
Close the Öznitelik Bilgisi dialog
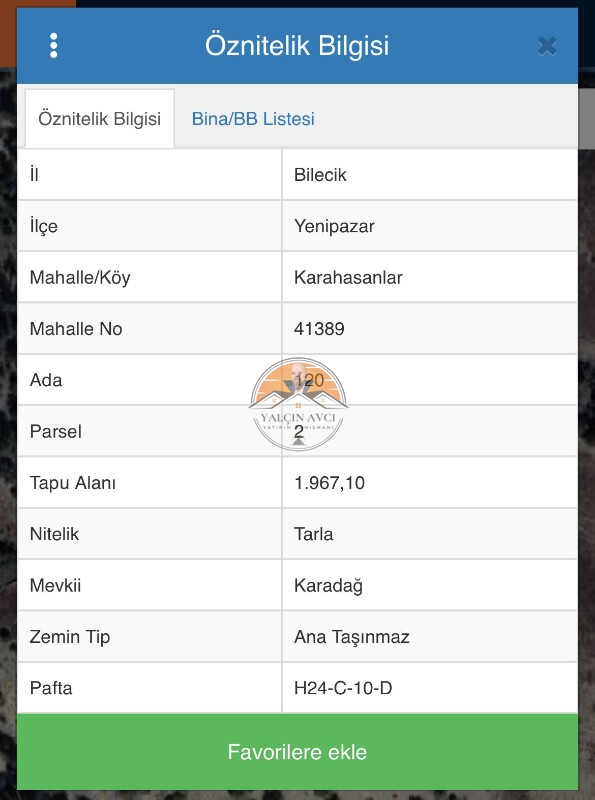547,46
